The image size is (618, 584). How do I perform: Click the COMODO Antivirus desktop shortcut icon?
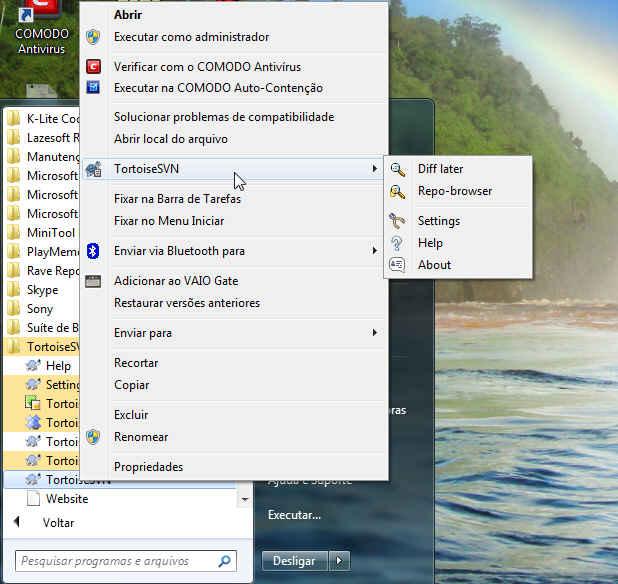(x=40, y=10)
